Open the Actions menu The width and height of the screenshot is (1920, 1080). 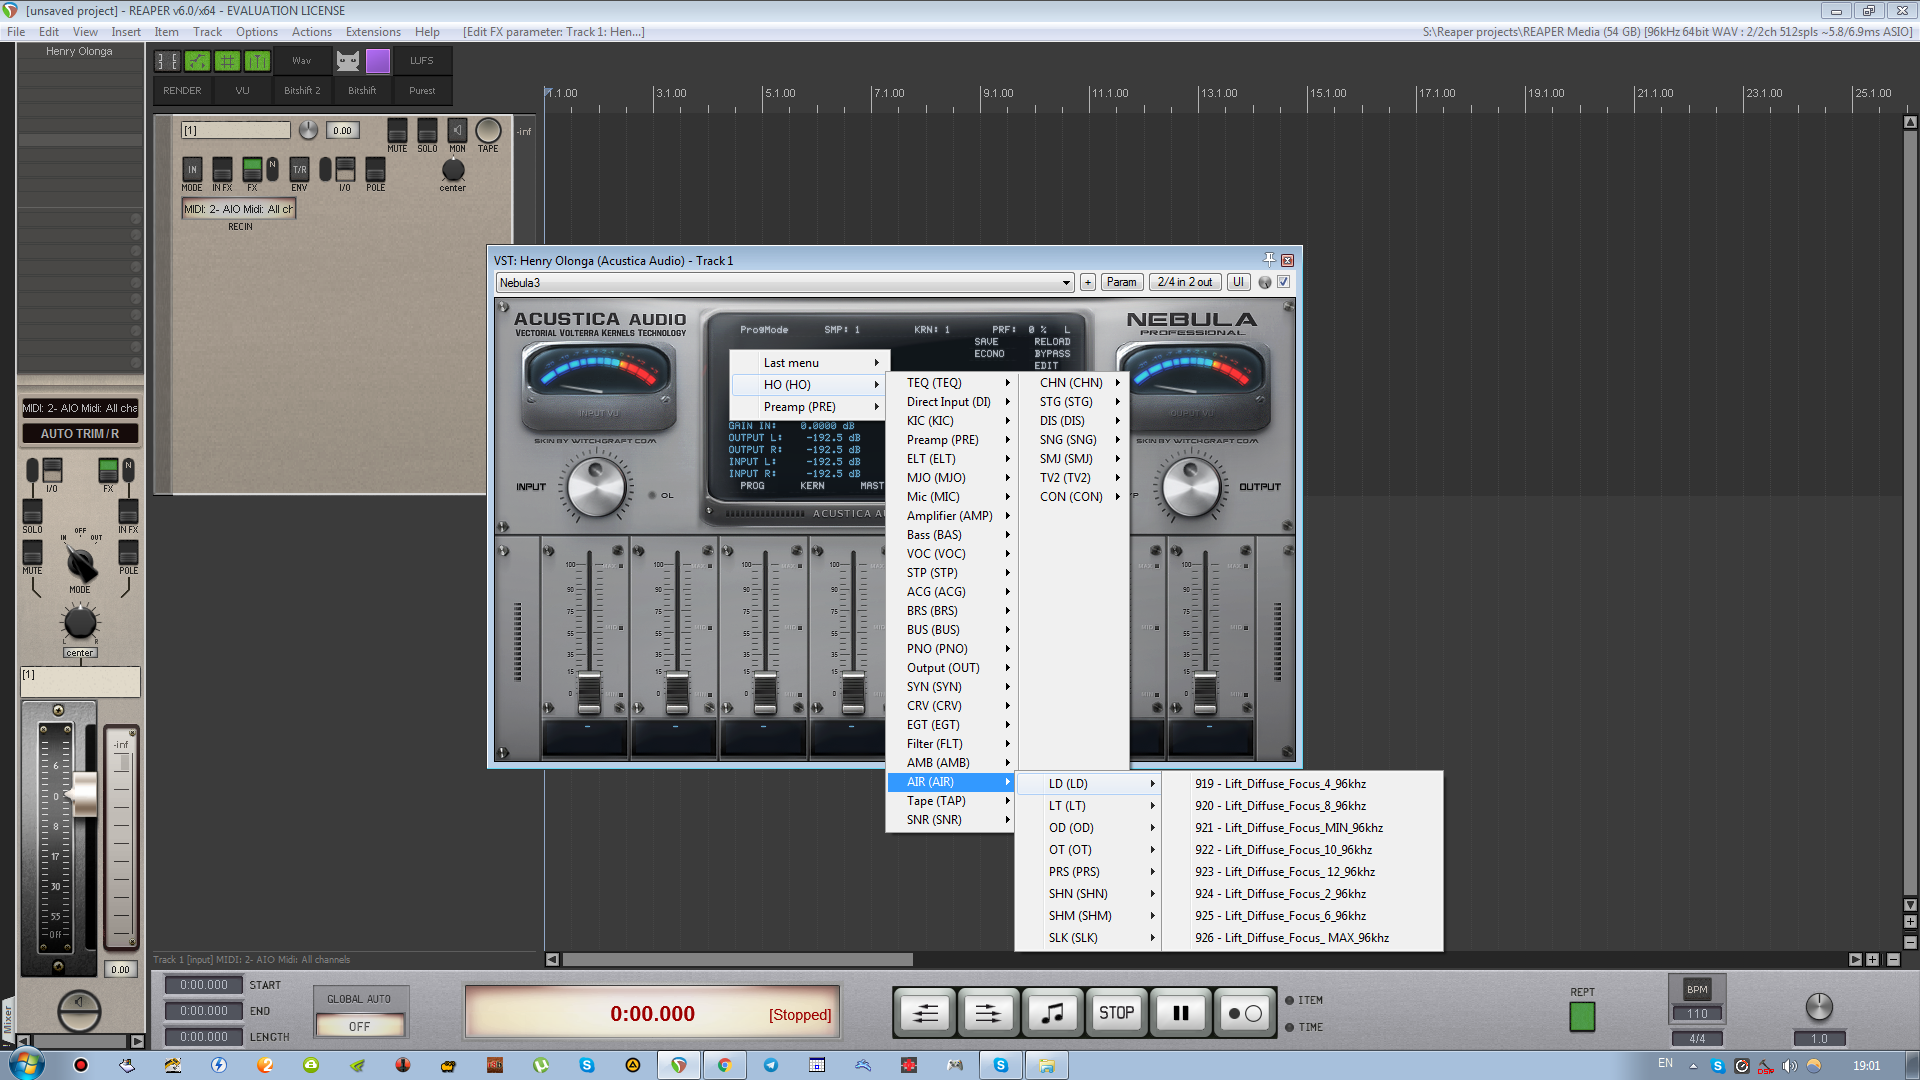tap(312, 32)
